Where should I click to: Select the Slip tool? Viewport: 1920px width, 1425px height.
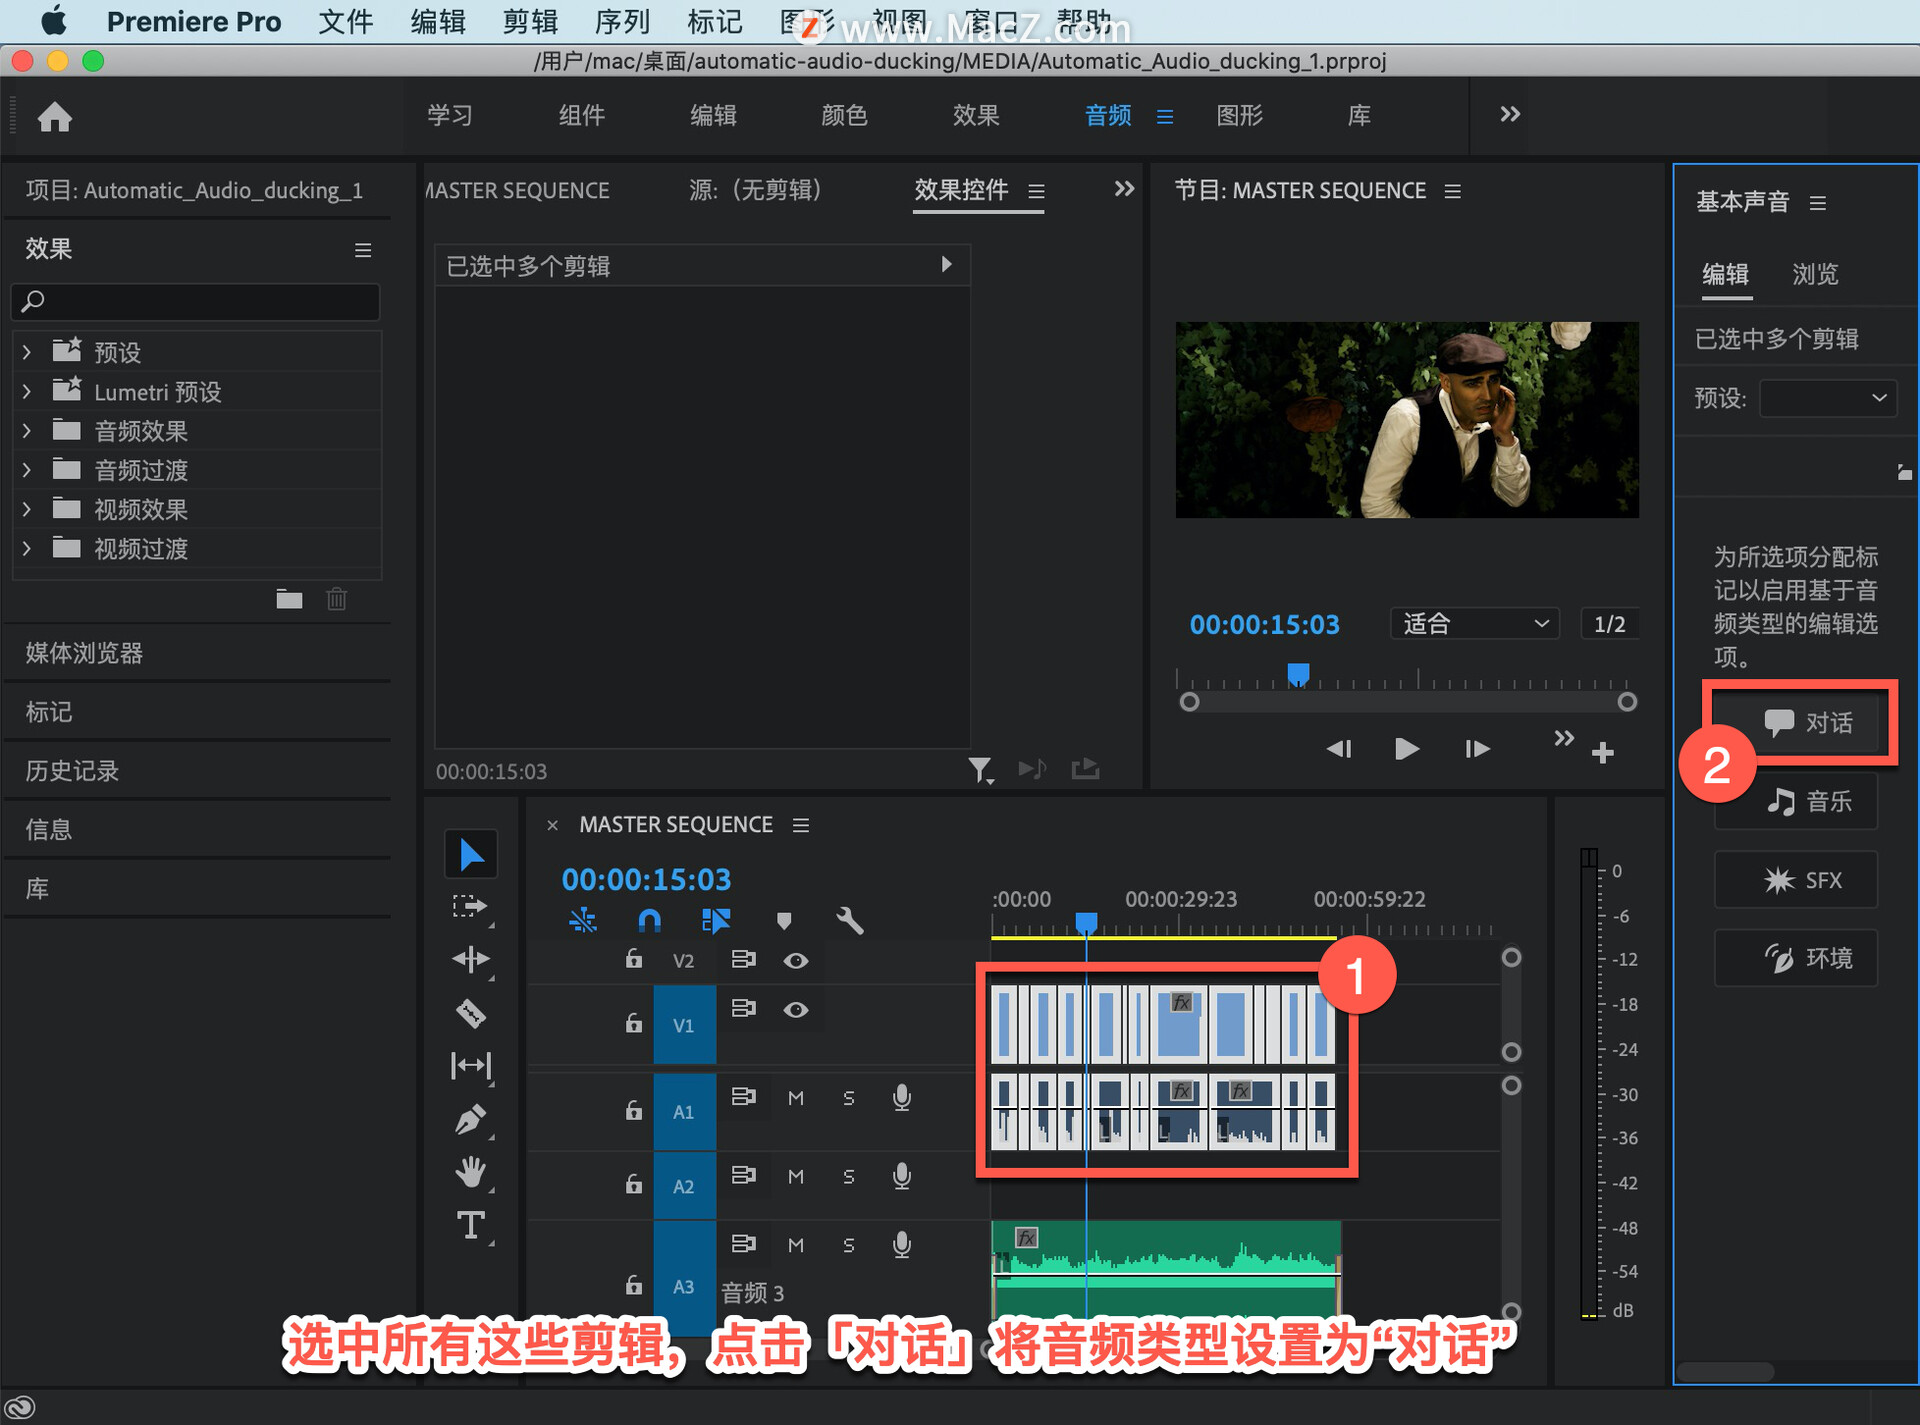pos(470,1066)
